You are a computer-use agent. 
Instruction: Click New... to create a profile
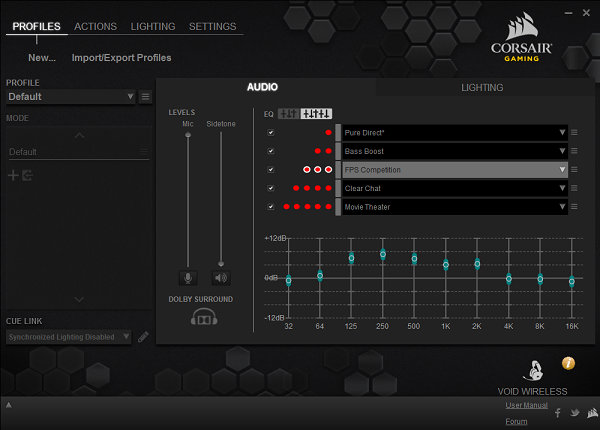coord(42,58)
